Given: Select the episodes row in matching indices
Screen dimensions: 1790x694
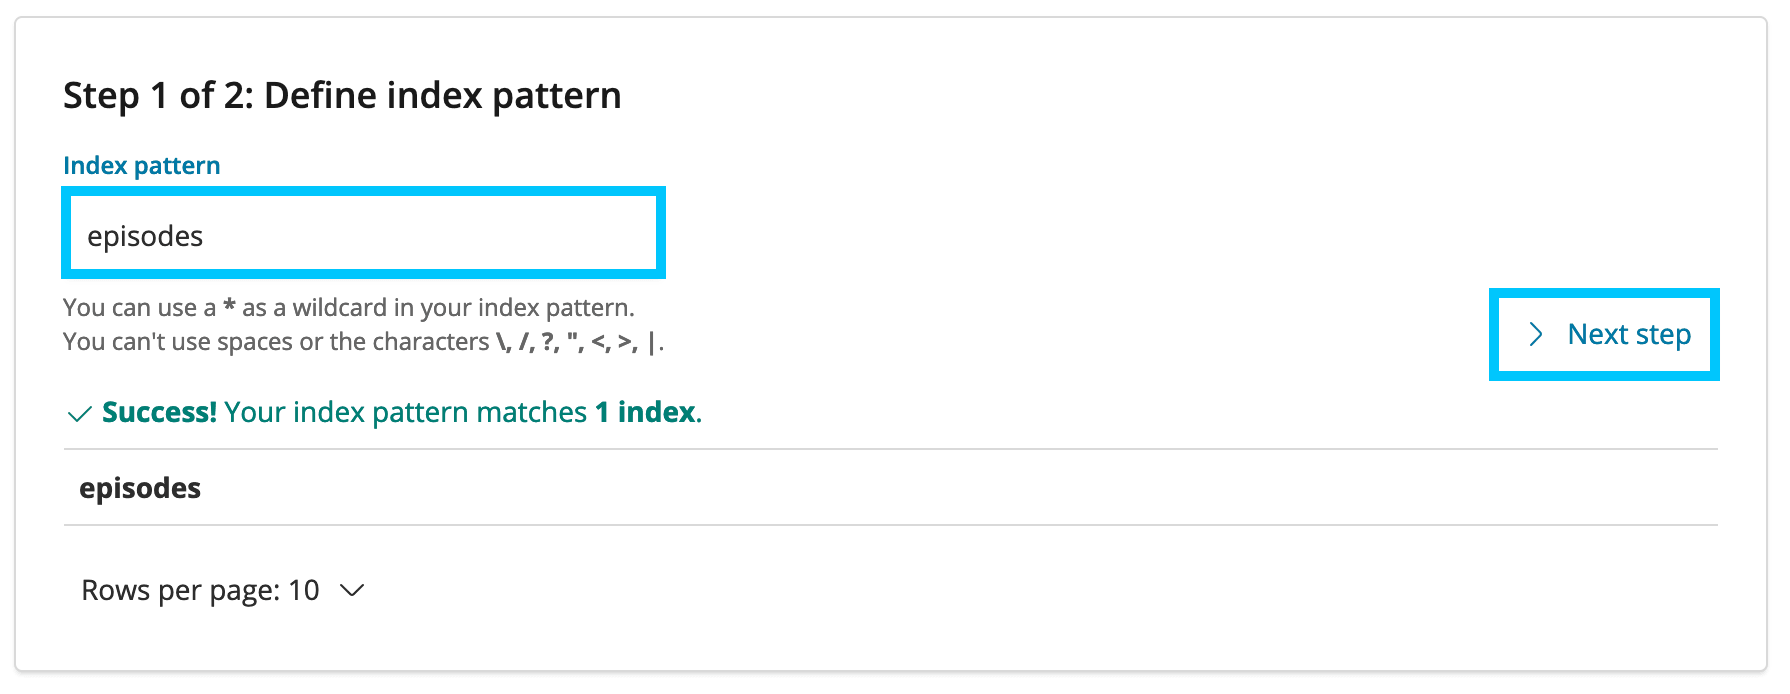Looking at the screenshot, I should point(140,488).
